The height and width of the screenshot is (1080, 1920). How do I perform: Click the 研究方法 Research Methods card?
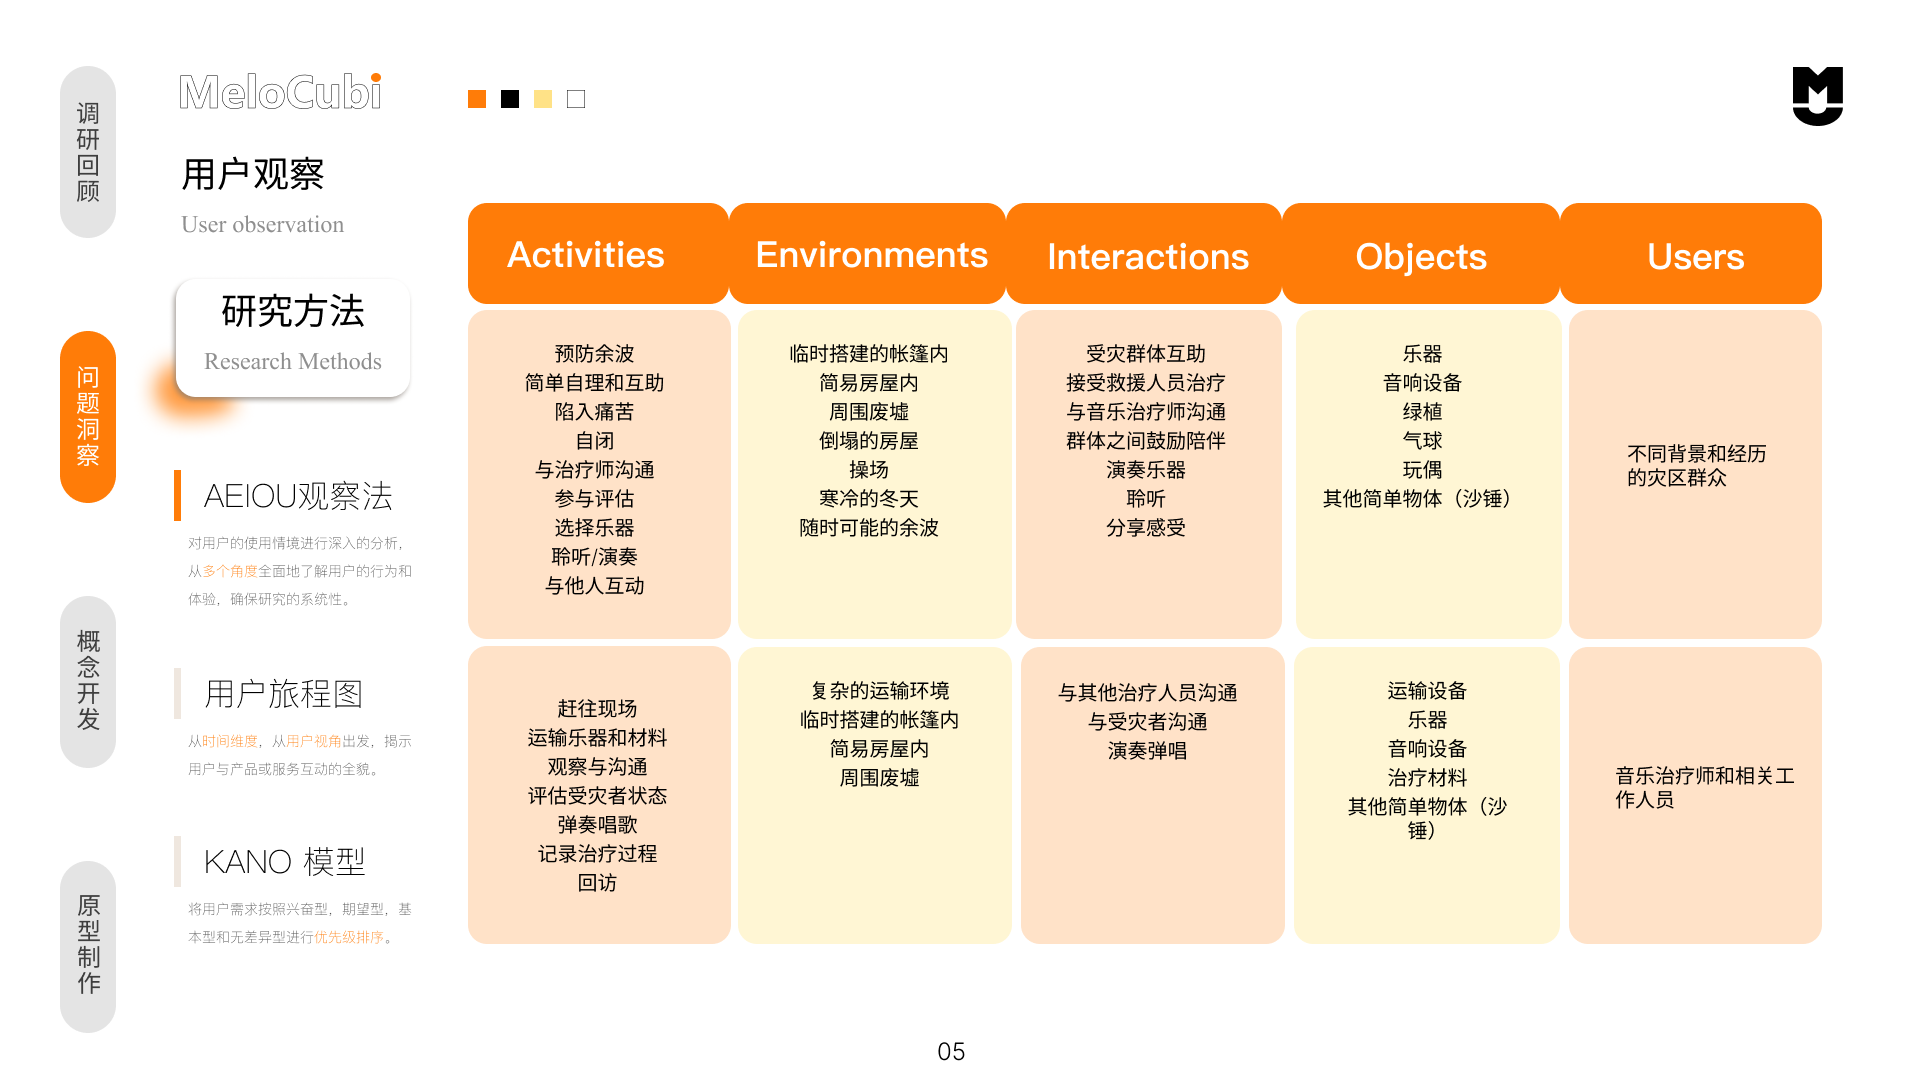(292, 337)
